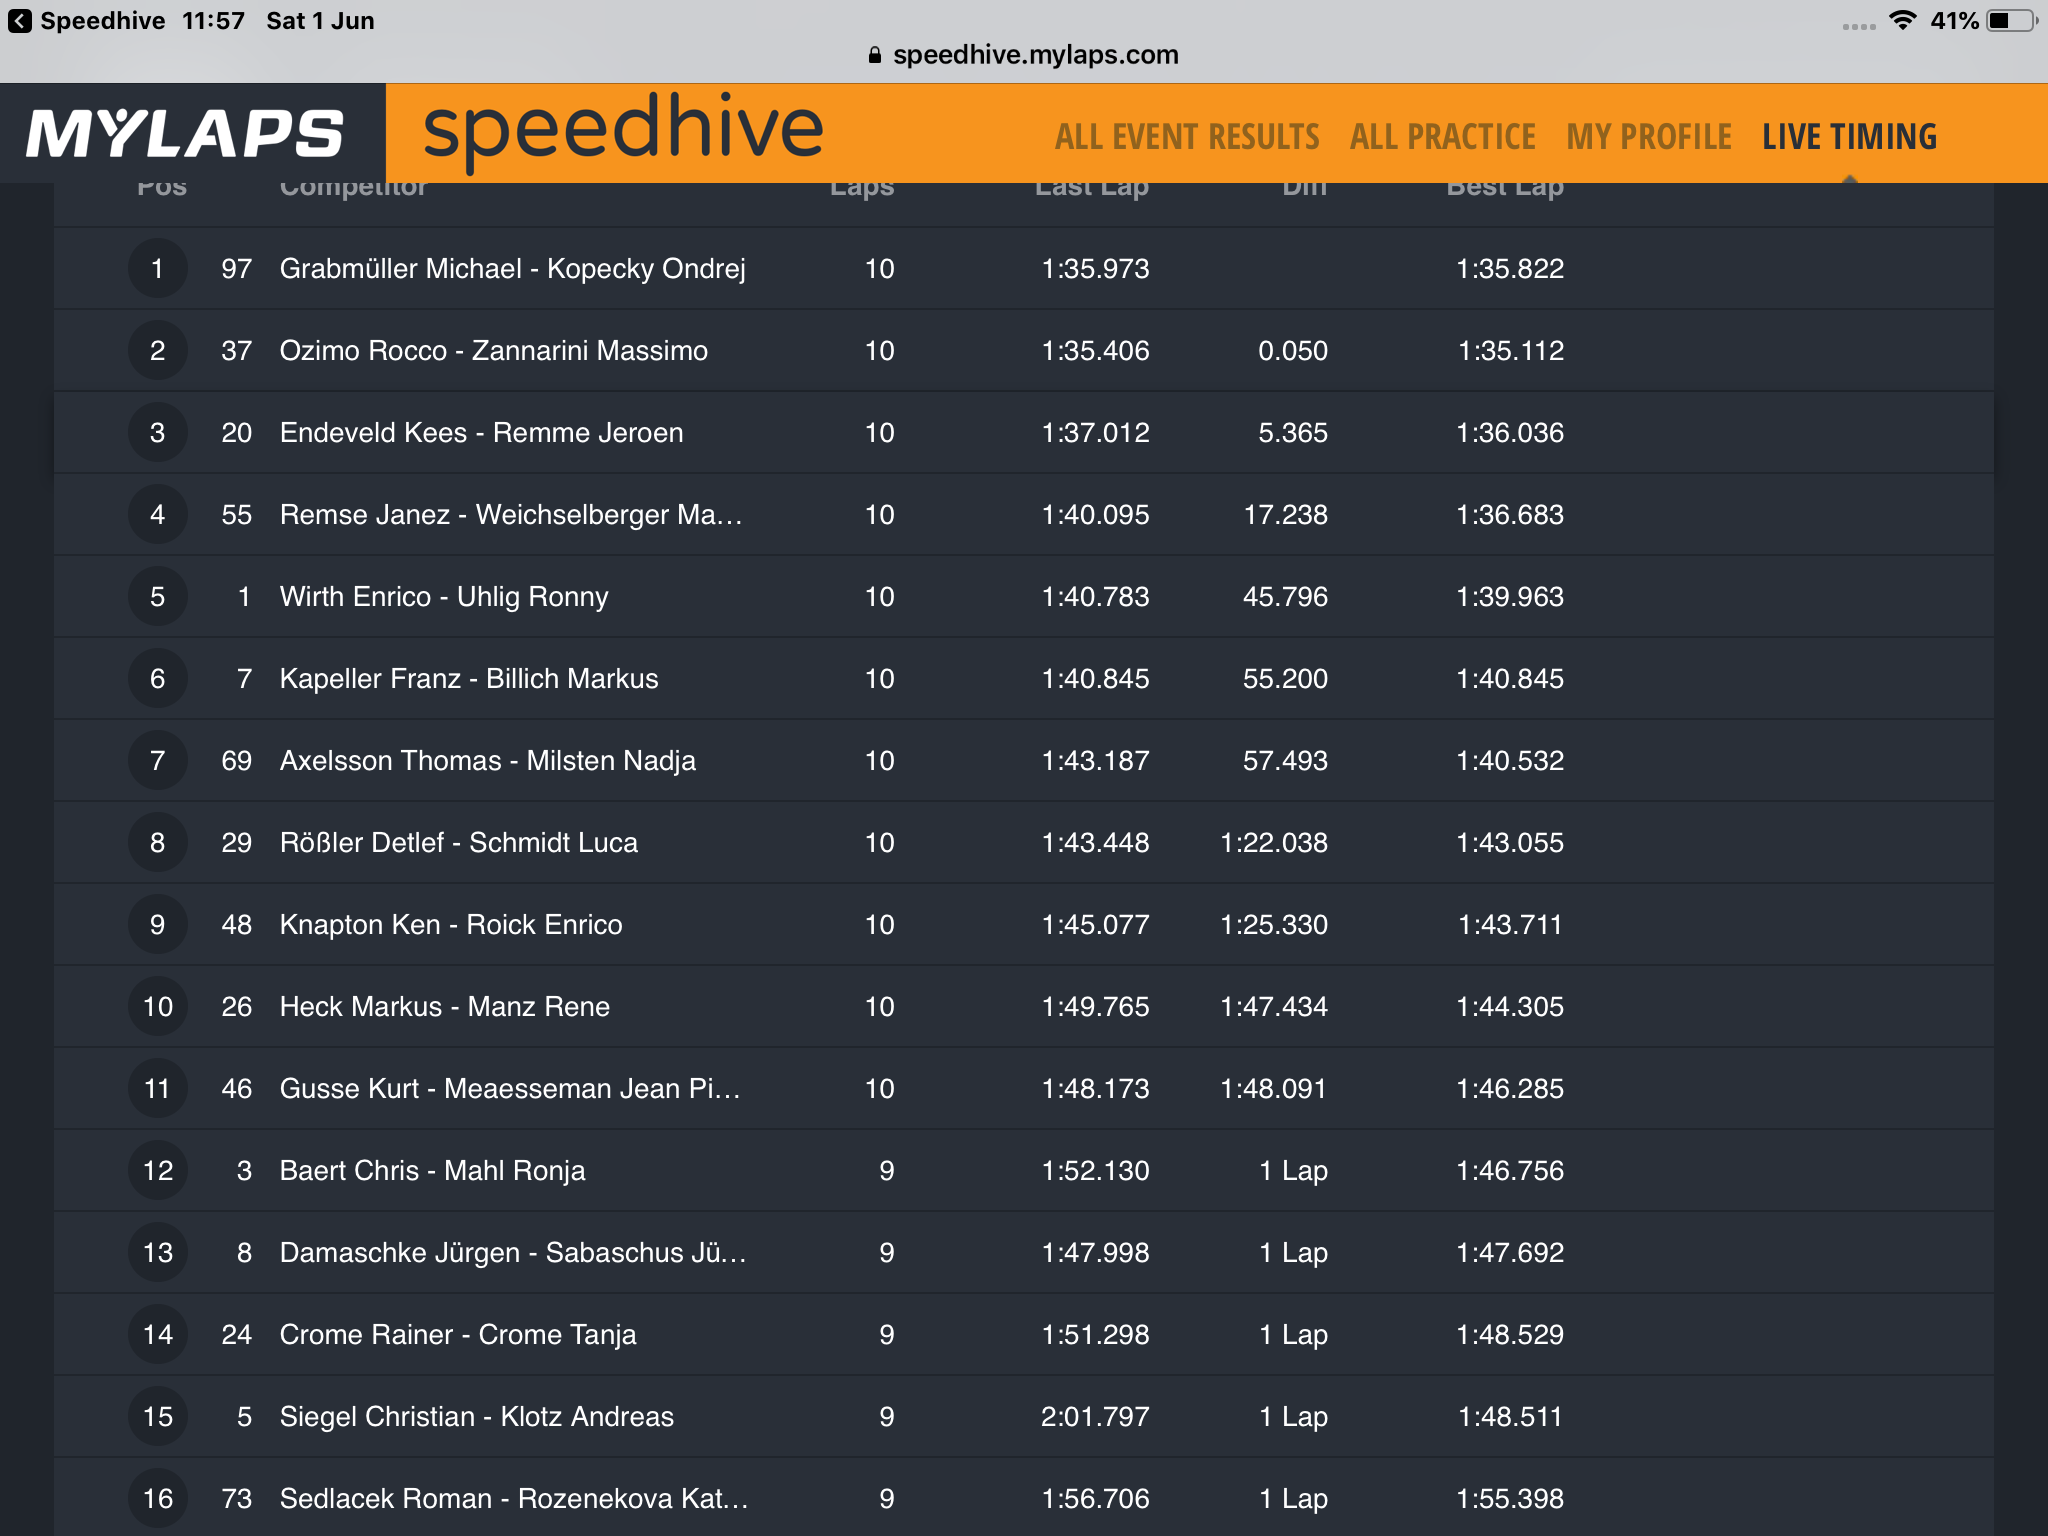Screen dimensions: 2048x1536
Task: Tap best lap 1:36.036 of Endeveld Kees
Action: coord(1510,432)
